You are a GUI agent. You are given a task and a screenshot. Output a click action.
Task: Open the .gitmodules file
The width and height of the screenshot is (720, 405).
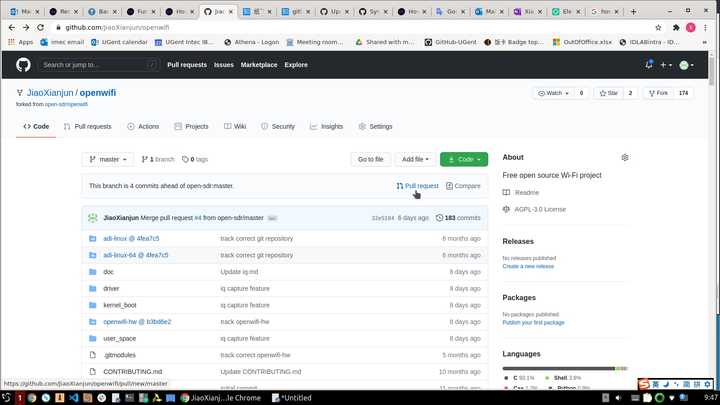(119, 355)
